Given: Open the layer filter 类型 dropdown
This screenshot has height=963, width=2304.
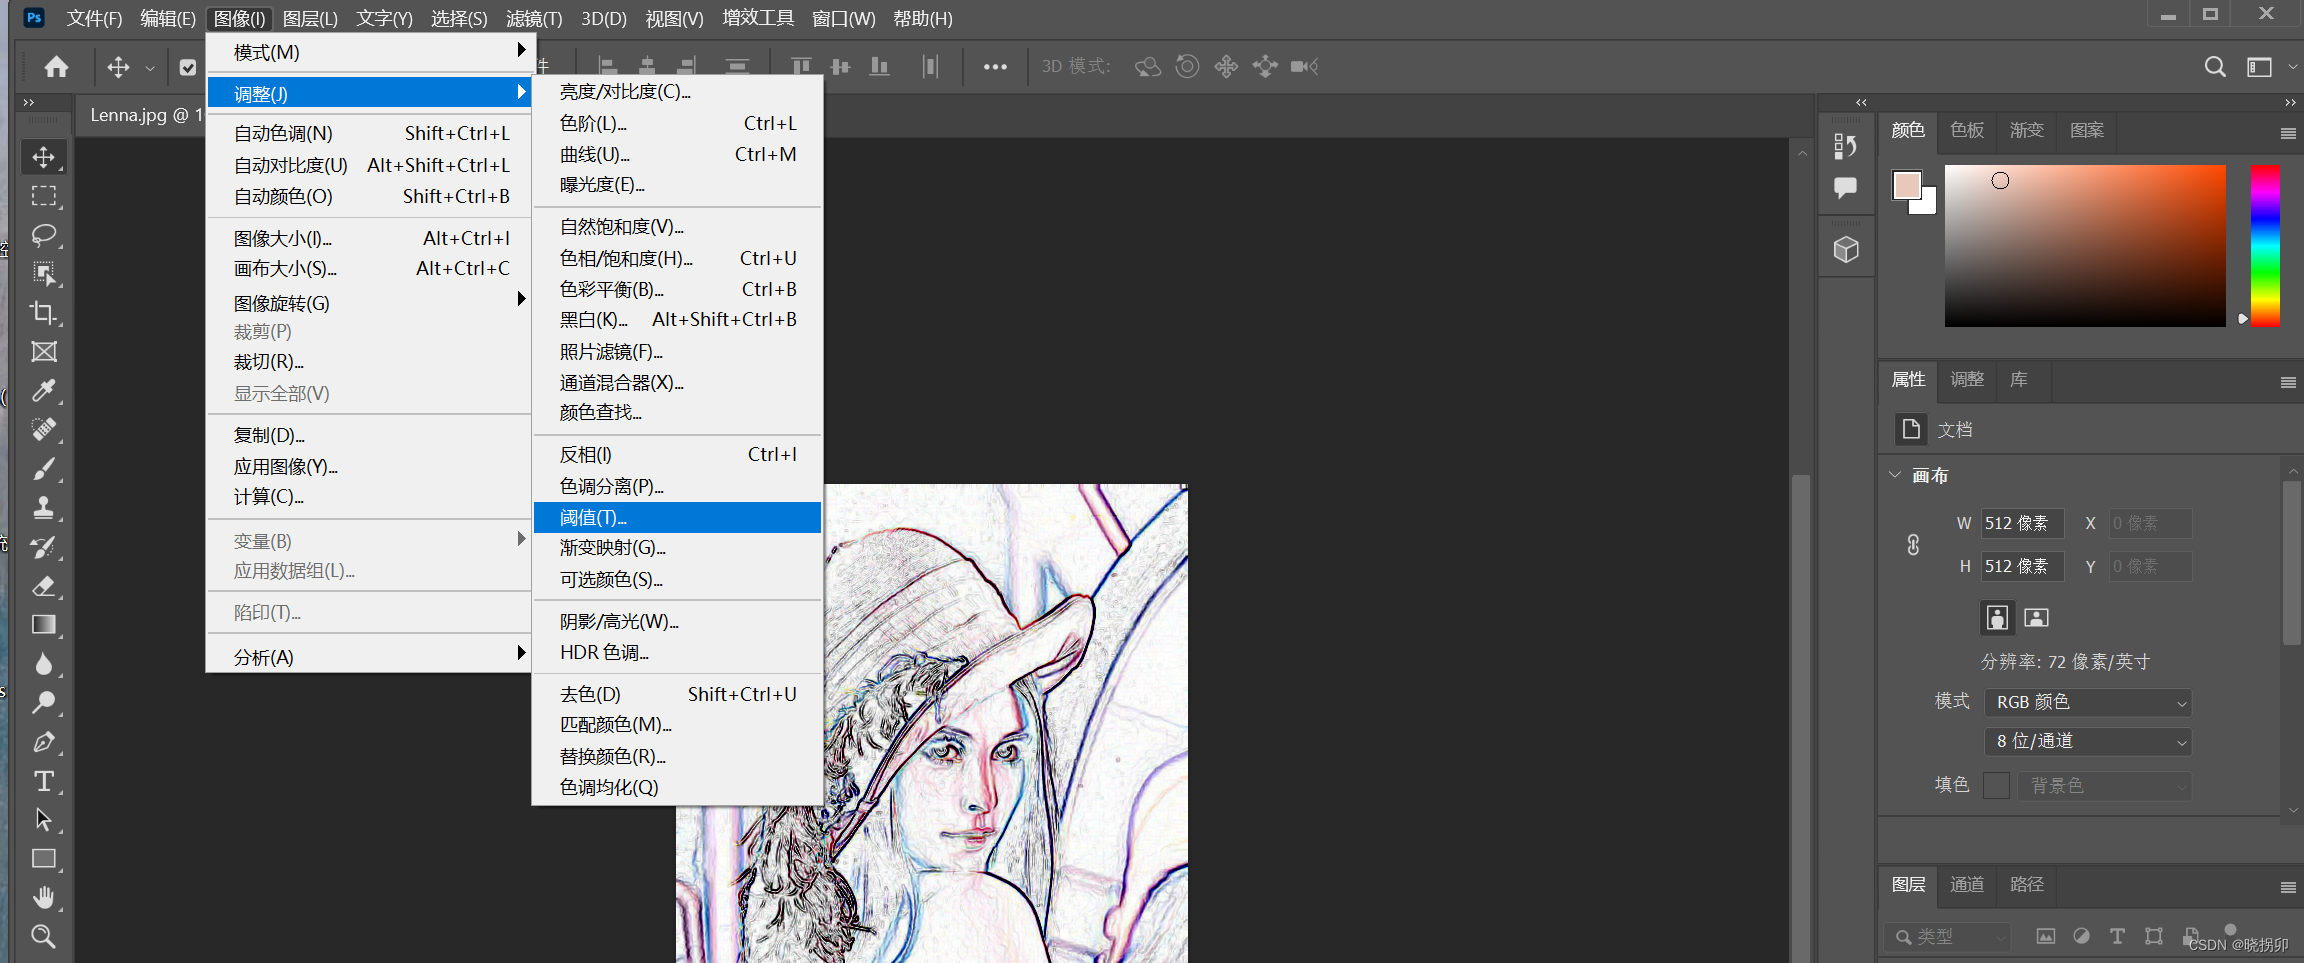Looking at the screenshot, I should [x=1948, y=937].
